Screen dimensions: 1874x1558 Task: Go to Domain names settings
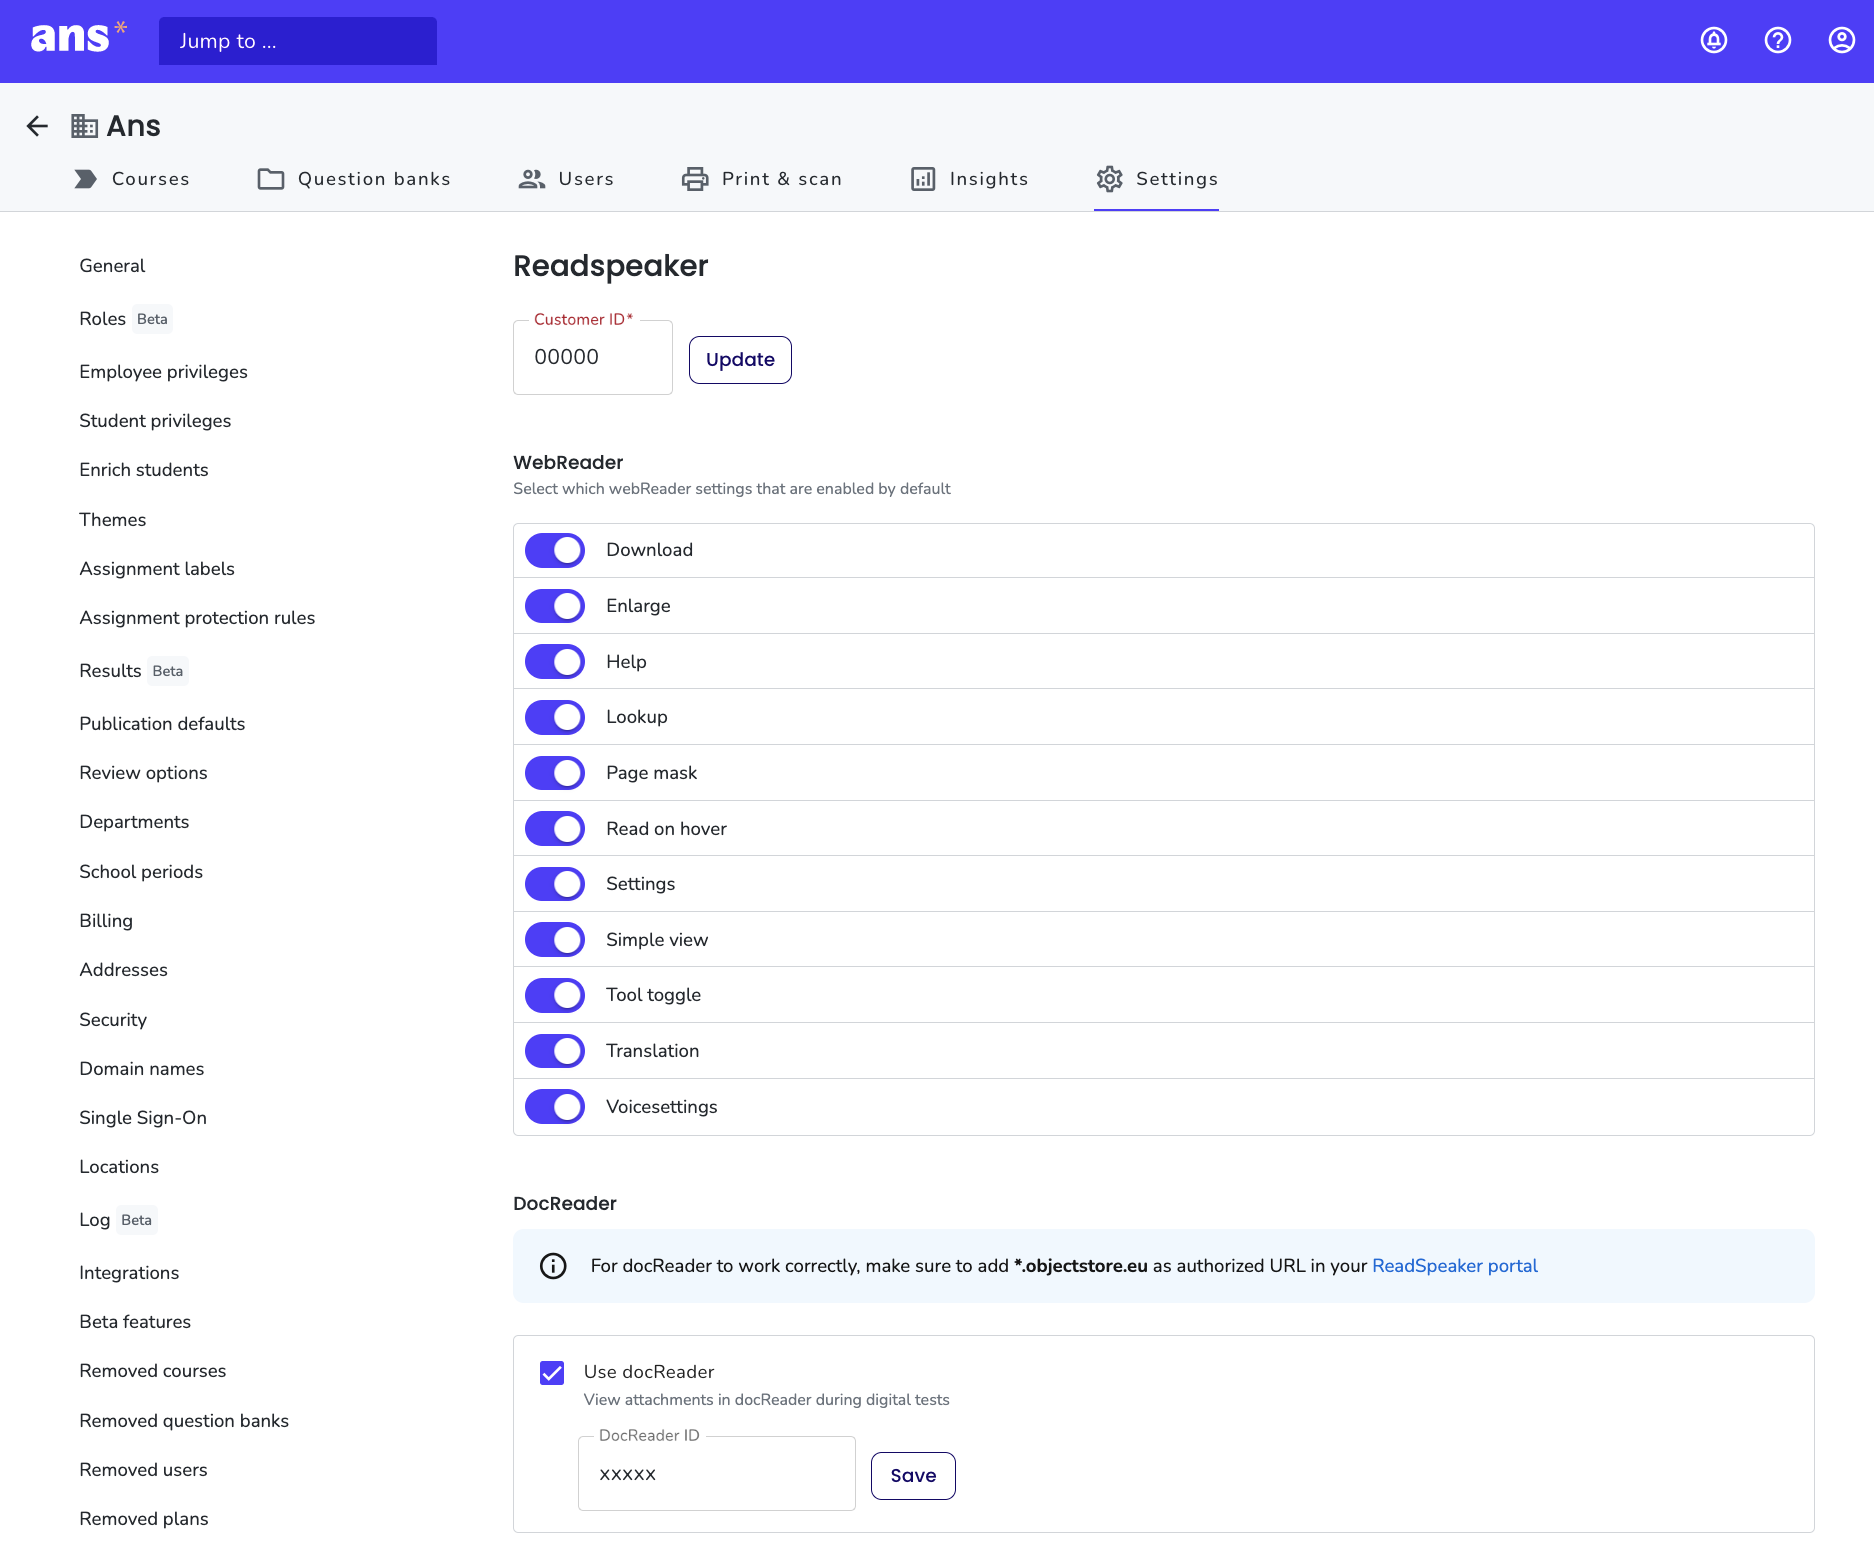[x=141, y=1069]
